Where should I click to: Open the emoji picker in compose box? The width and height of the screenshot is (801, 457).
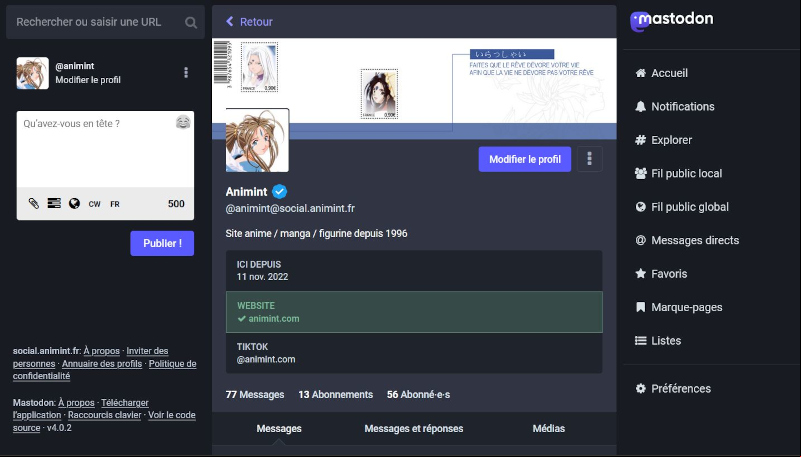click(183, 122)
